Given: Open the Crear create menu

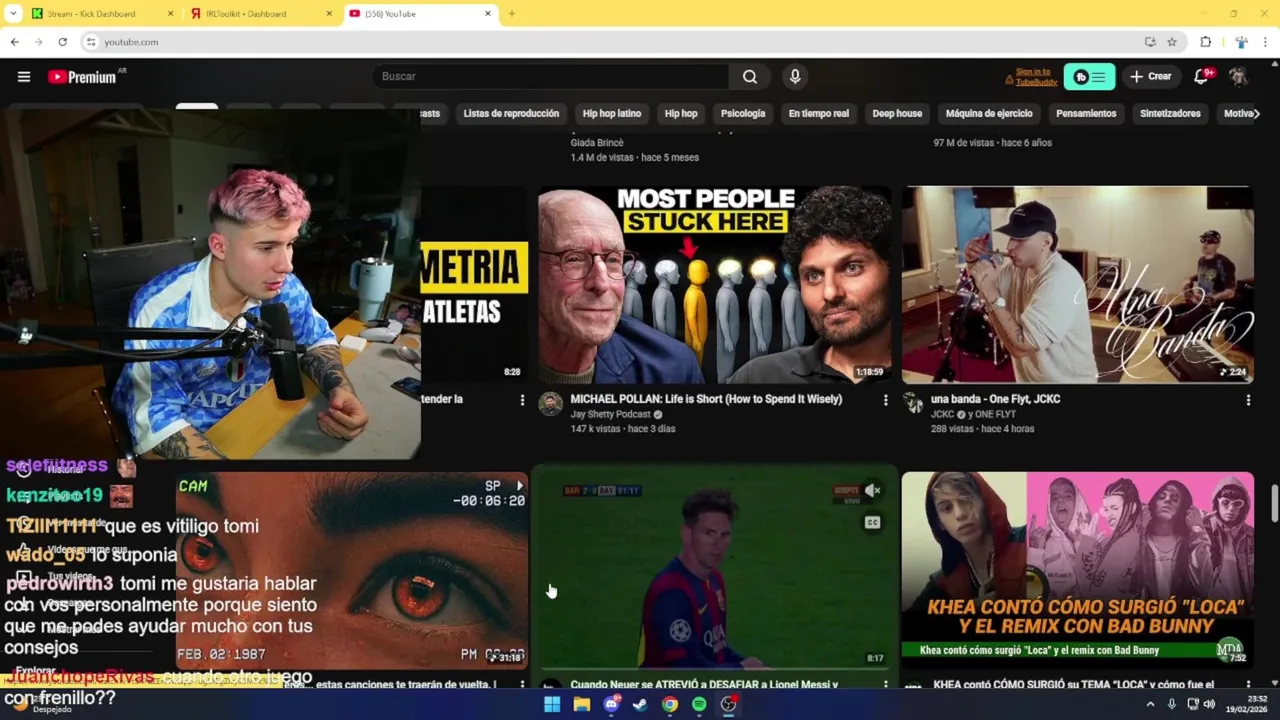Looking at the screenshot, I should point(1150,77).
